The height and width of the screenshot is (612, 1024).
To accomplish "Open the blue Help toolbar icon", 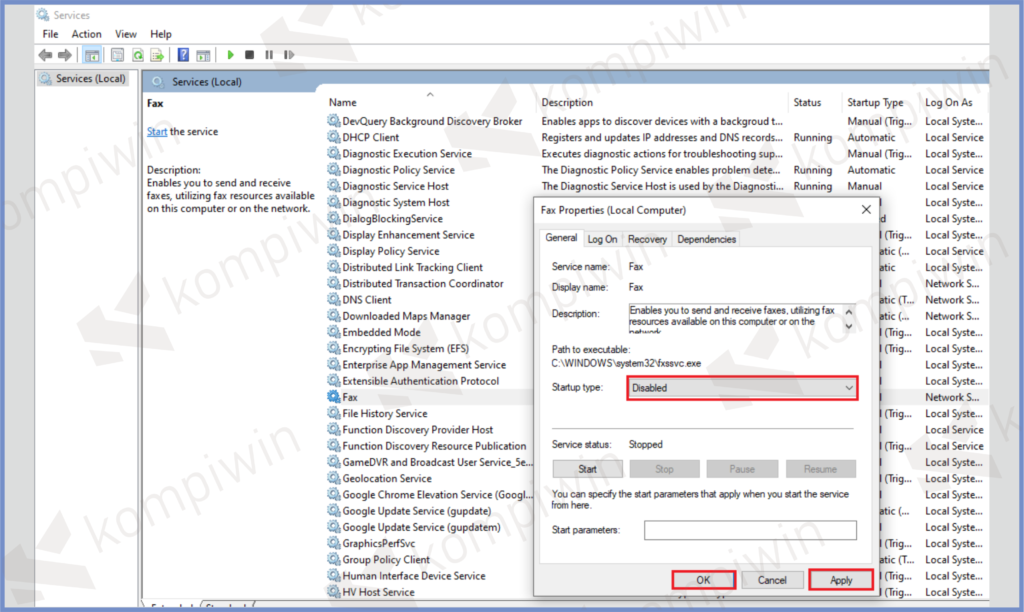I will pyautogui.click(x=183, y=55).
